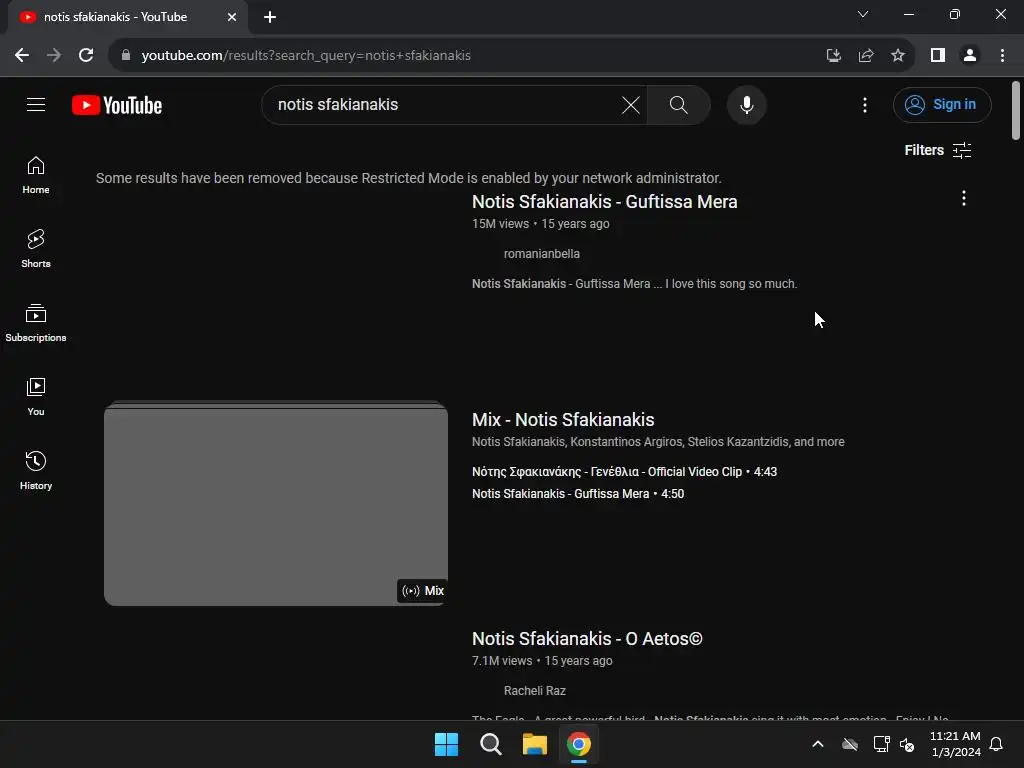
Task: Expand the tab search chevron
Action: (863, 14)
